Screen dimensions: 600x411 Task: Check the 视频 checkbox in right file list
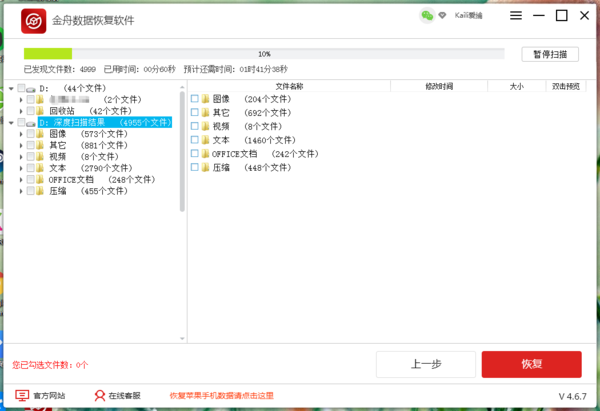(x=194, y=127)
